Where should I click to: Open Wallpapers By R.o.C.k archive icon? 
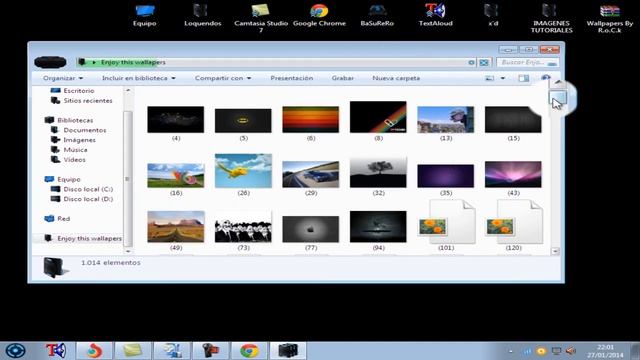[x=610, y=18]
